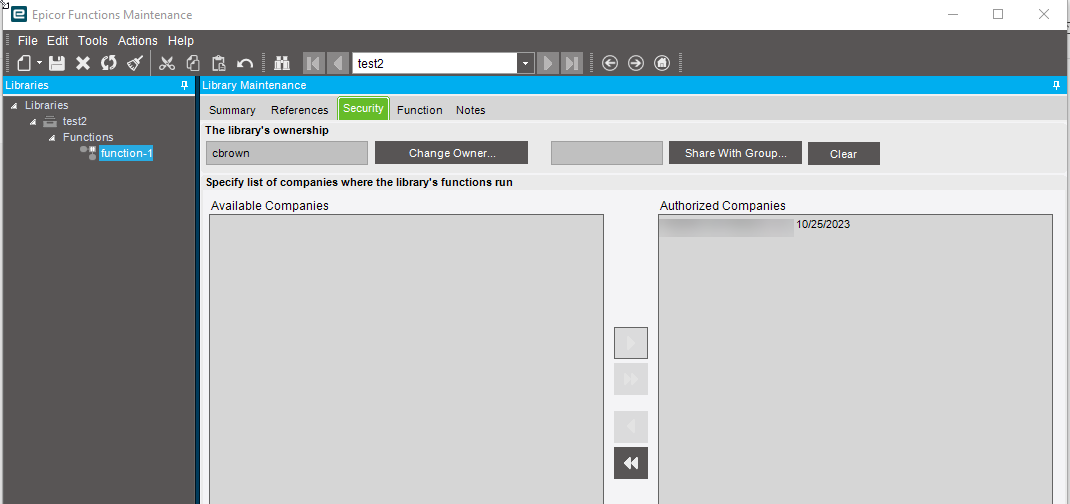Click the single right-arrow move button
The height and width of the screenshot is (504, 1070).
(631, 343)
